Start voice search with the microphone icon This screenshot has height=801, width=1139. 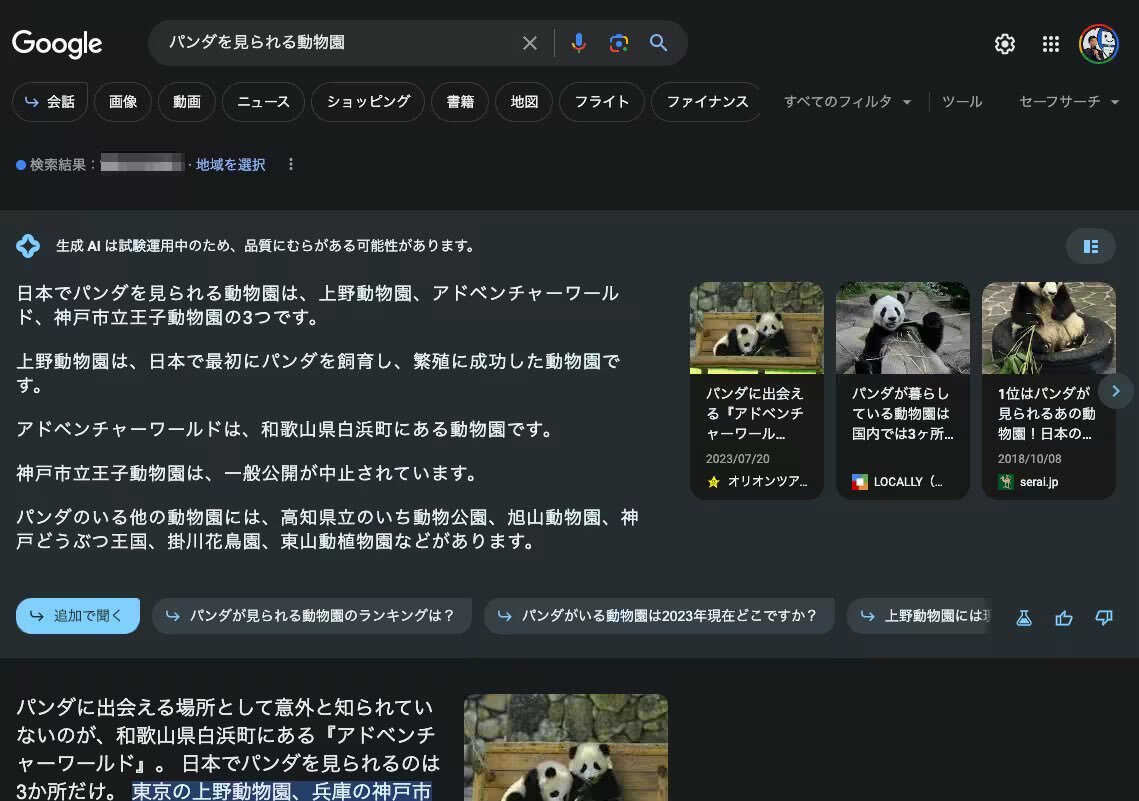[578, 43]
